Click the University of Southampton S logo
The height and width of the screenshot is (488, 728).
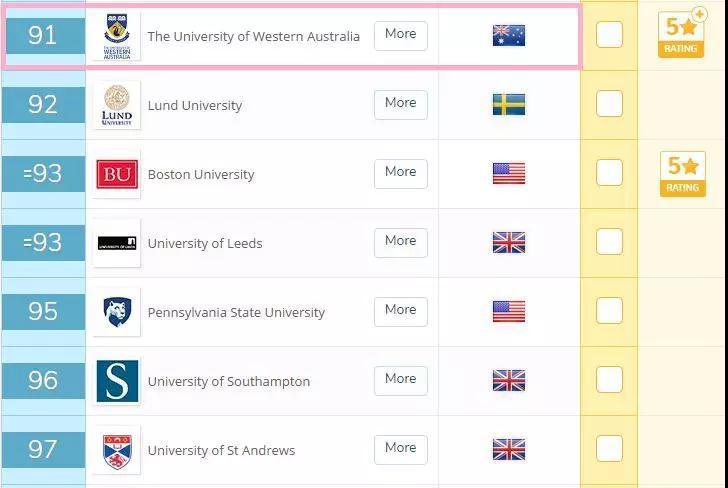click(x=116, y=381)
